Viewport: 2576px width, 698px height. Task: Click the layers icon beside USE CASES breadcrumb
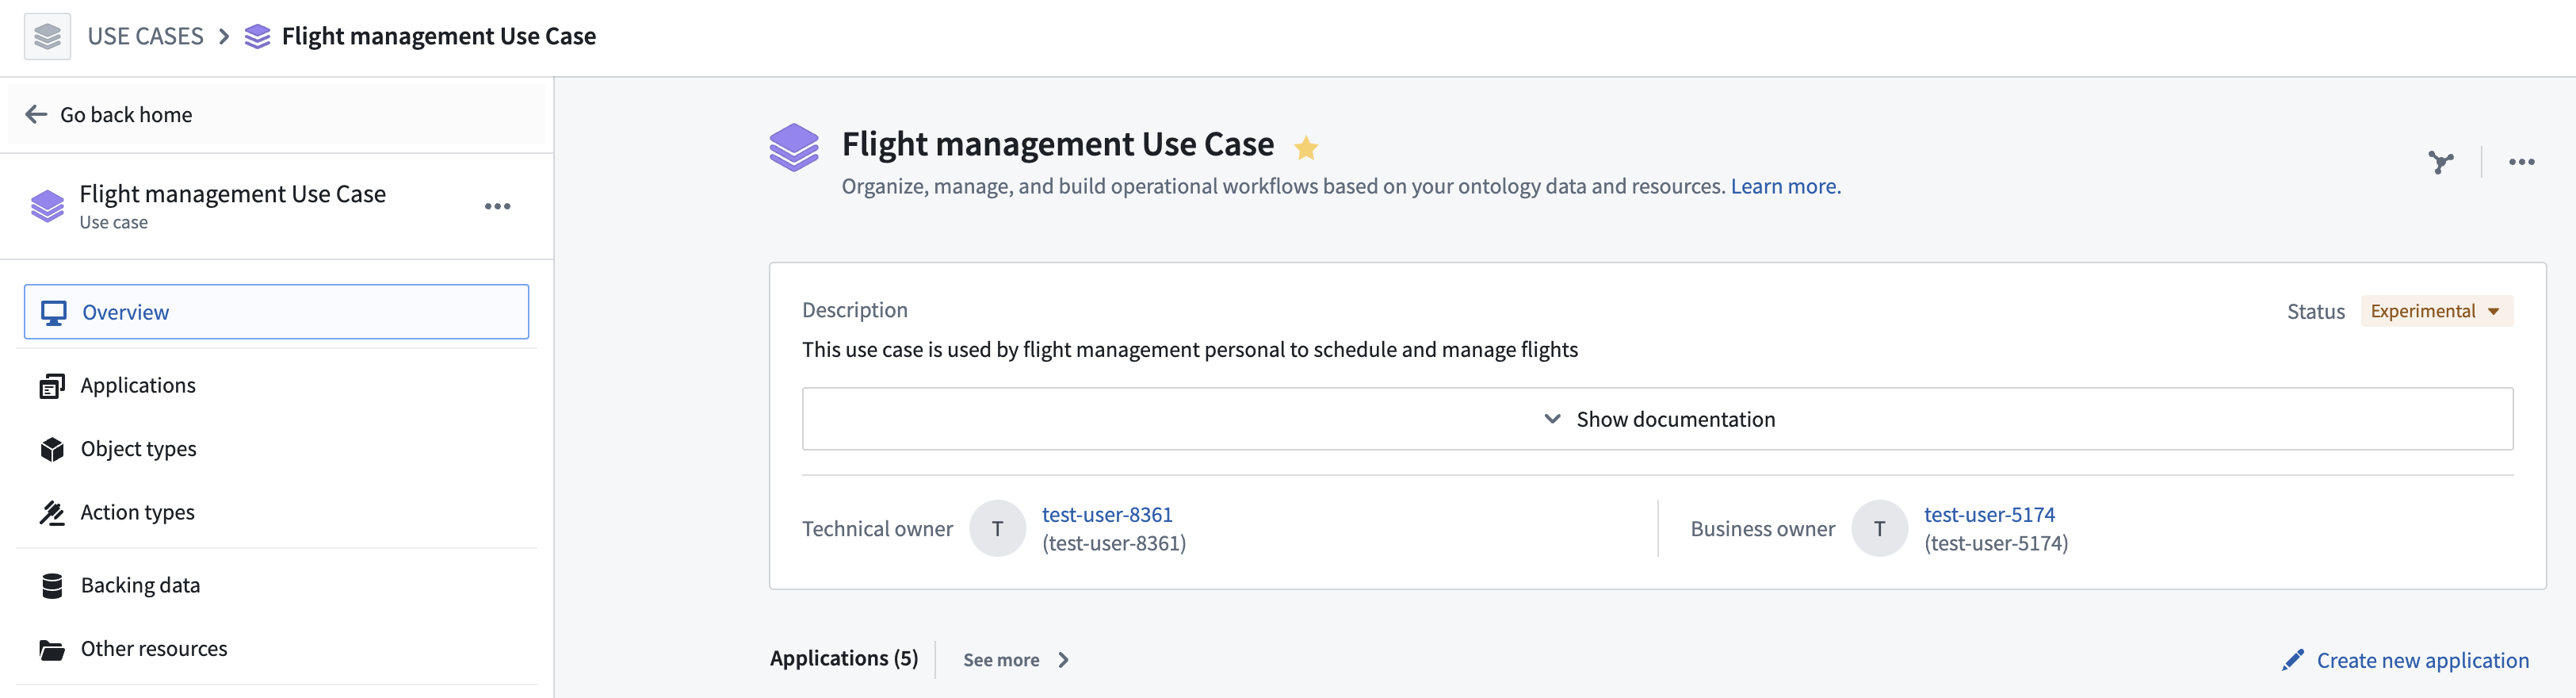[x=47, y=36]
